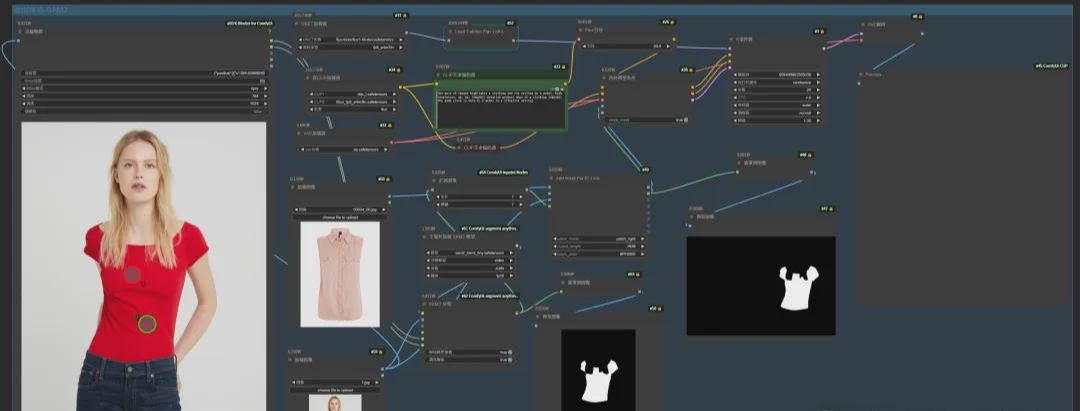1080x411 pixels.
Task: Click choose file to upload in bottom image loader
Action: click(339, 390)
